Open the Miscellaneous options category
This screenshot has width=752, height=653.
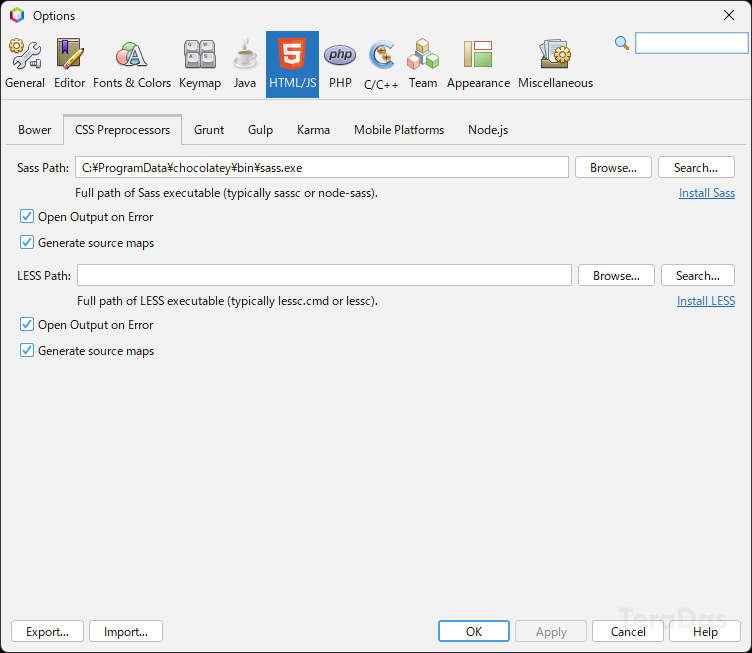point(555,64)
